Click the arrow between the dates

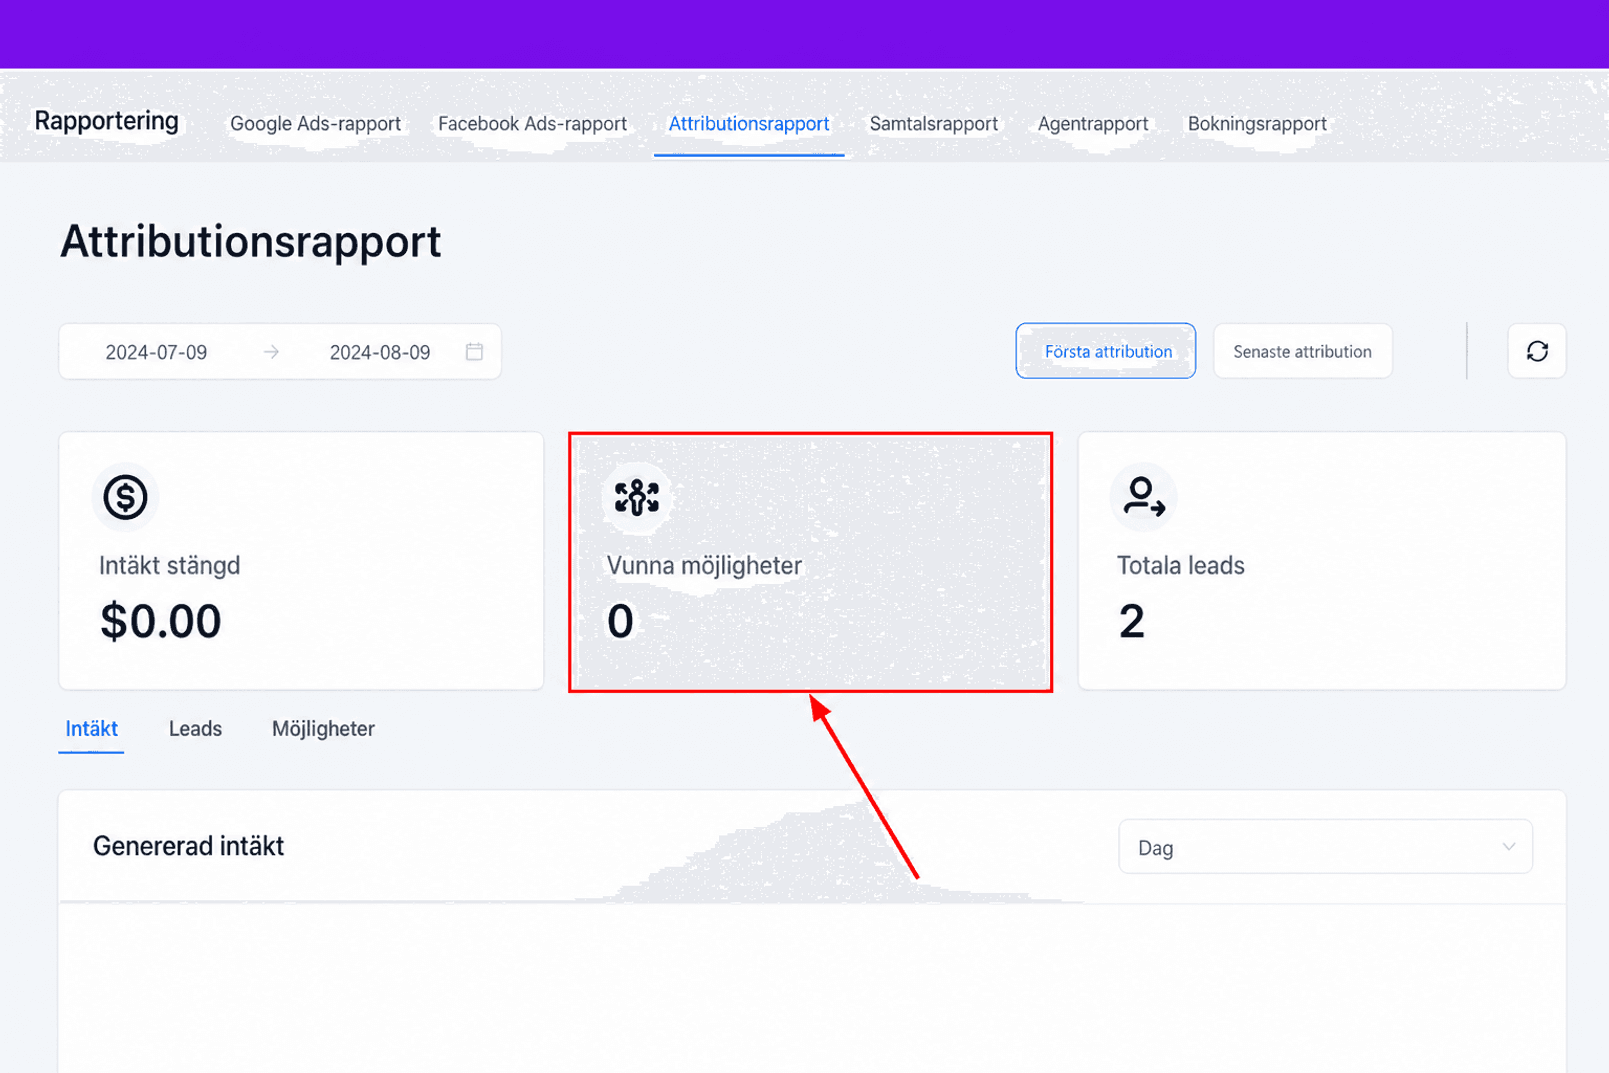[x=271, y=352]
